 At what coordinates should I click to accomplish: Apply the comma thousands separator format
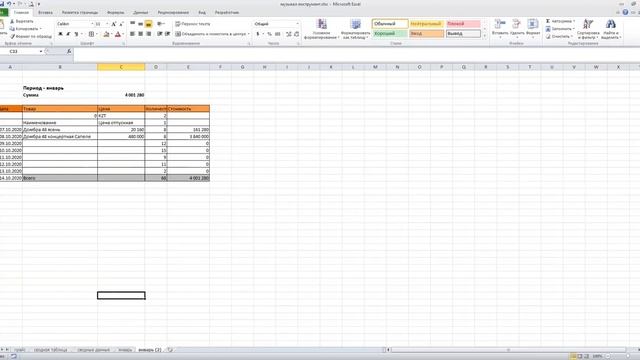pos(278,34)
